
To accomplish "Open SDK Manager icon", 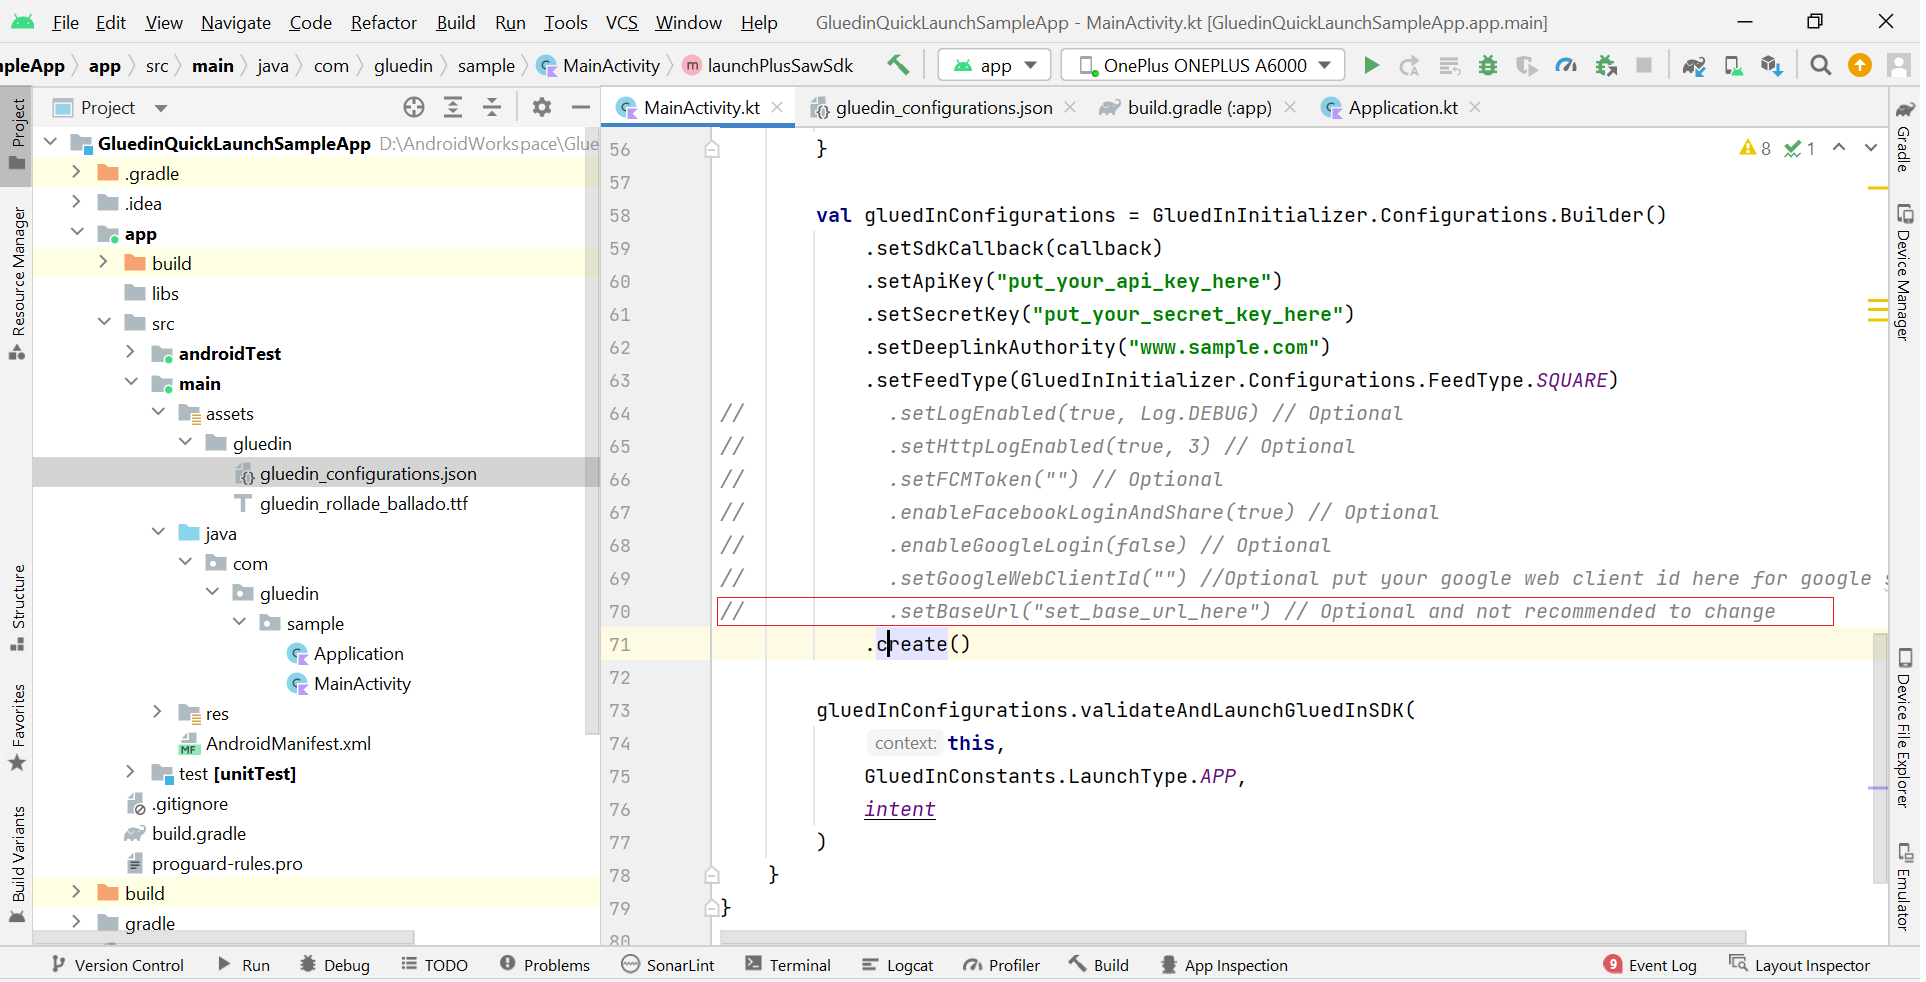I will (1771, 65).
